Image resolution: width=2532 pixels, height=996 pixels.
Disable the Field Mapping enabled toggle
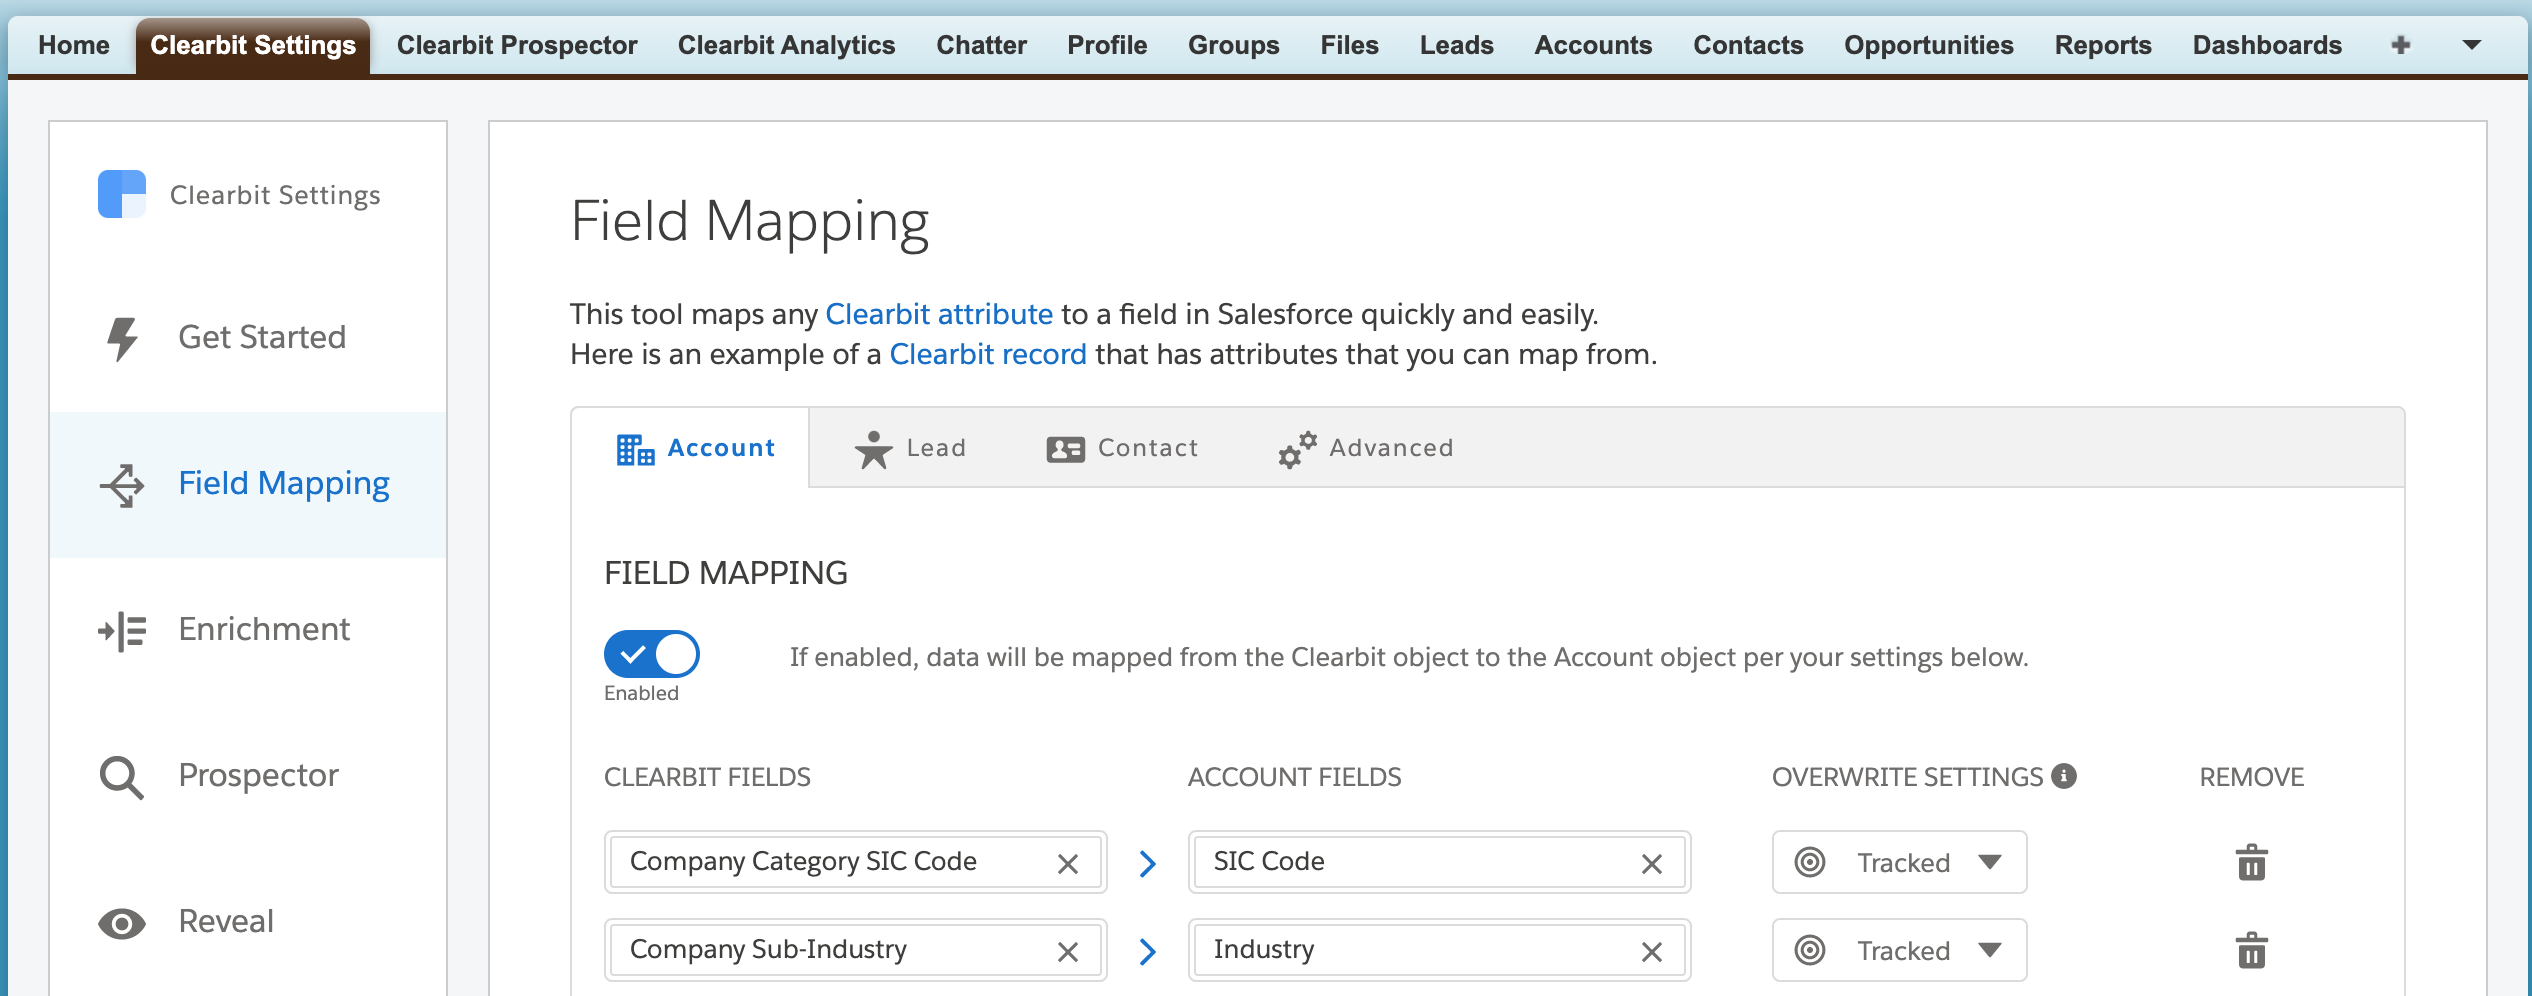click(x=652, y=655)
